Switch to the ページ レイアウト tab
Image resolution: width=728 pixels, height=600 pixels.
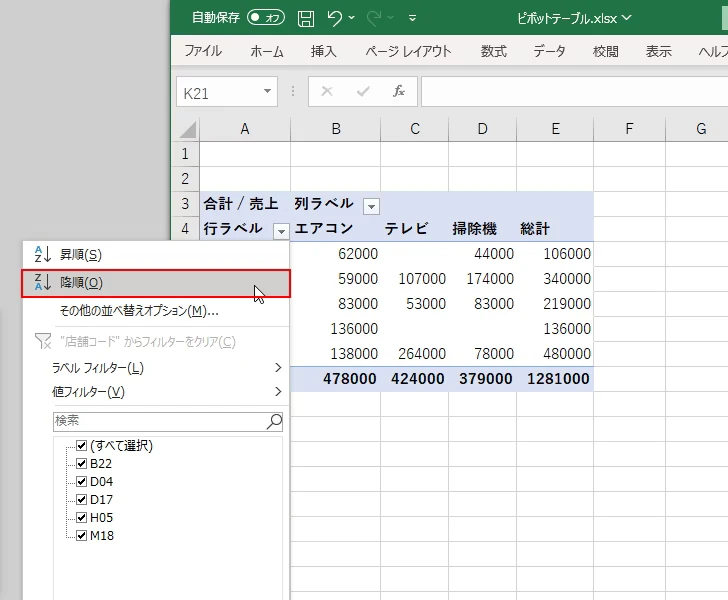pos(408,51)
